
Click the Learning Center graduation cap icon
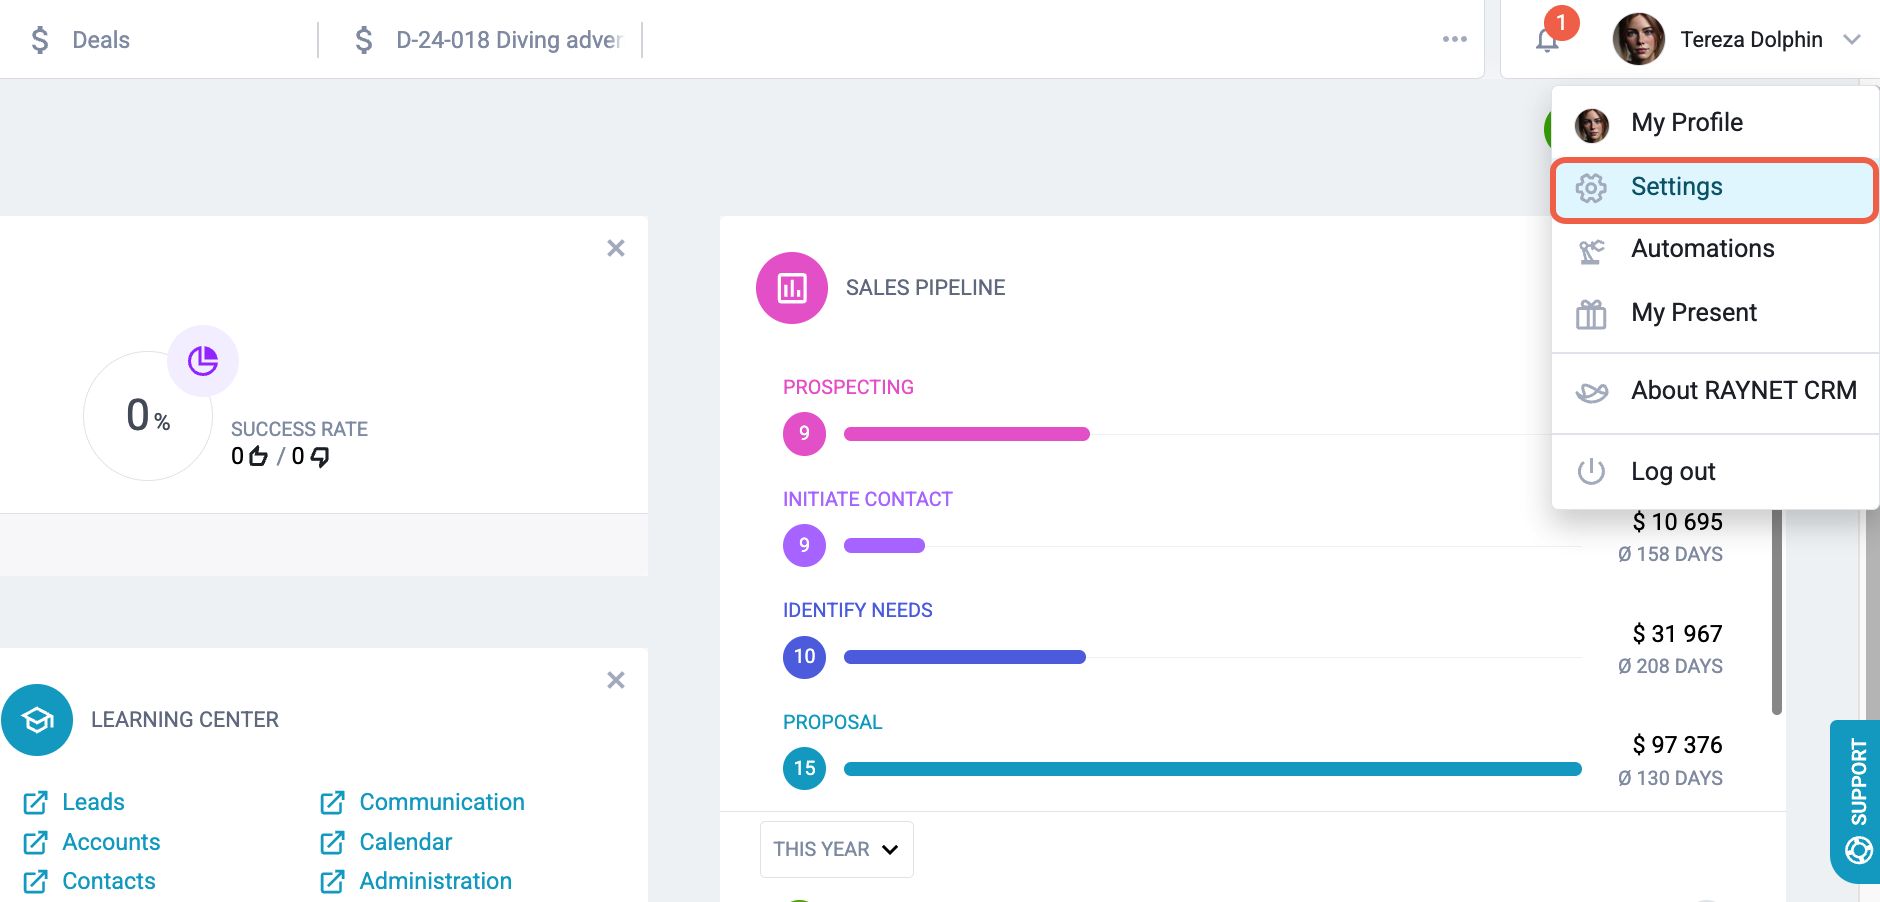click(x=37, y=720)
